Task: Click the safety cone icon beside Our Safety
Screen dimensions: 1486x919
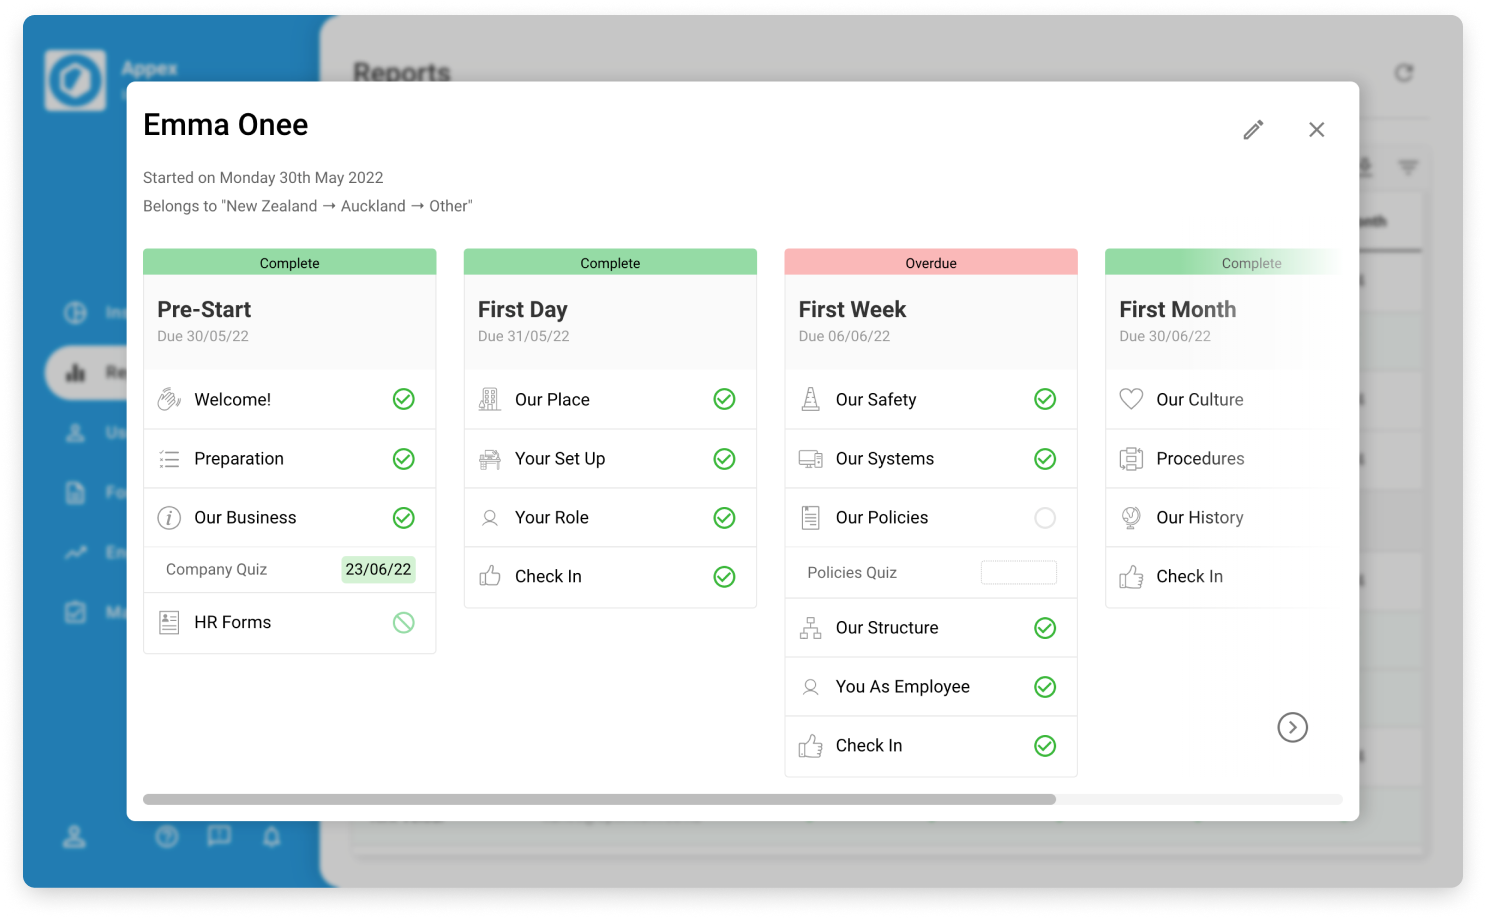Action: click(810, 398)
